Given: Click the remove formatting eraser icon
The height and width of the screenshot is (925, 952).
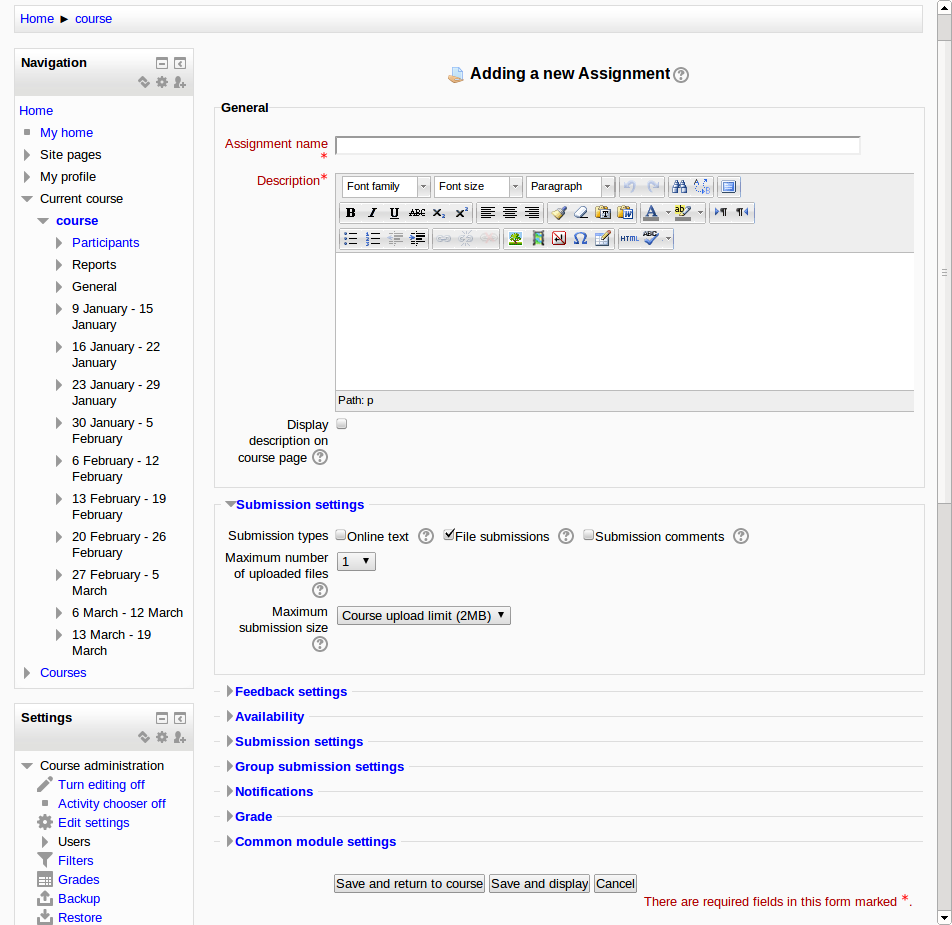Looking at the screenshot, I should click(x=580, y=212).
